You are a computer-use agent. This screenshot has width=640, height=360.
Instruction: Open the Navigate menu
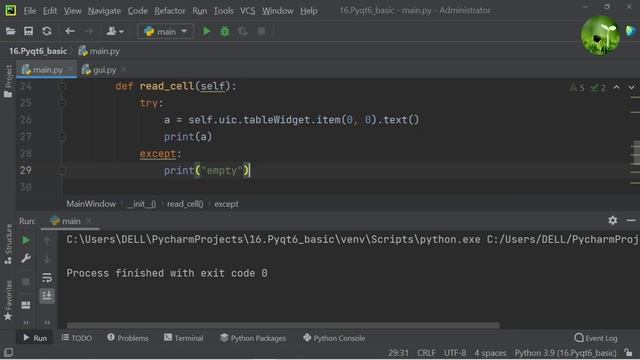tap(104, 11)
